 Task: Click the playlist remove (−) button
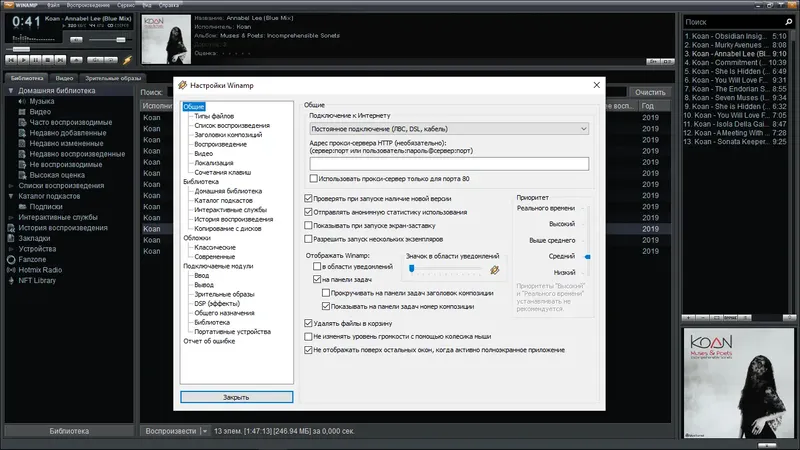click(702, 317)
